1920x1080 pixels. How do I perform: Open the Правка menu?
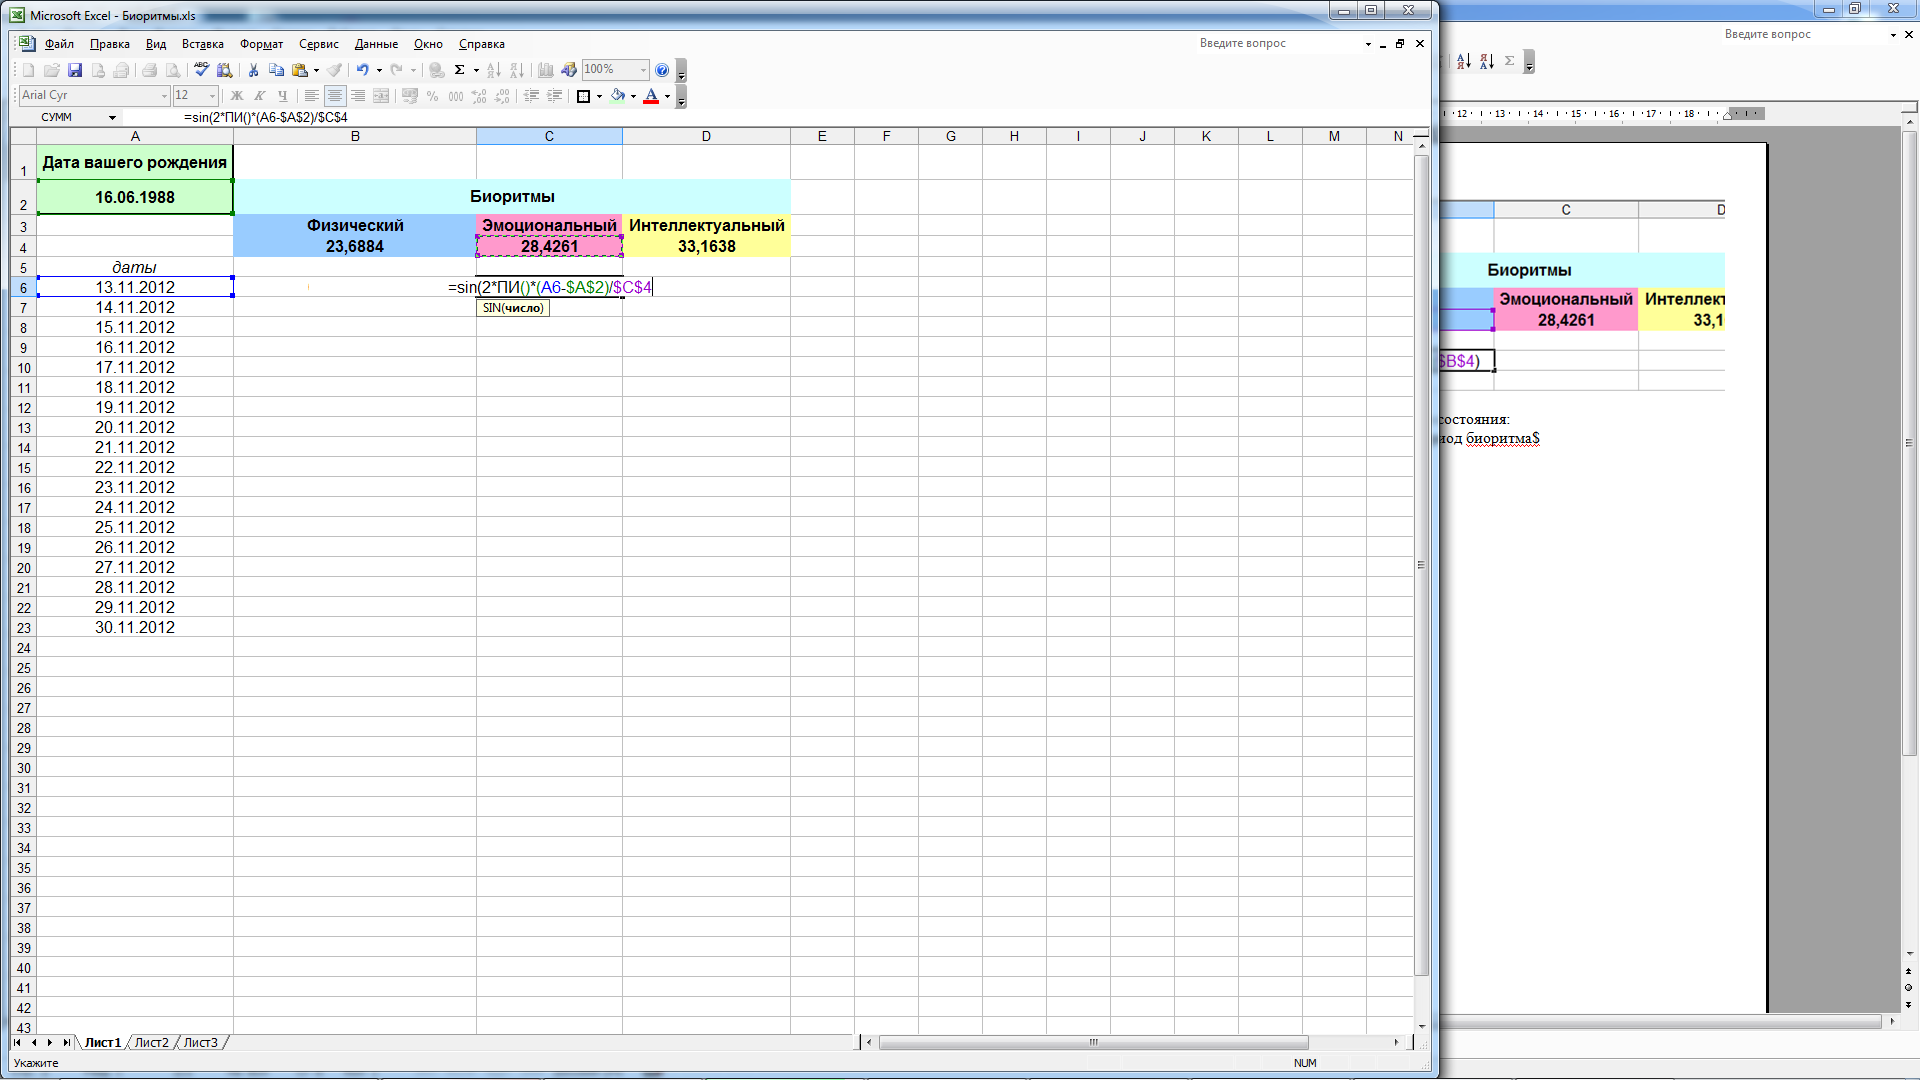pyautogui.click(x=109, y=44)
